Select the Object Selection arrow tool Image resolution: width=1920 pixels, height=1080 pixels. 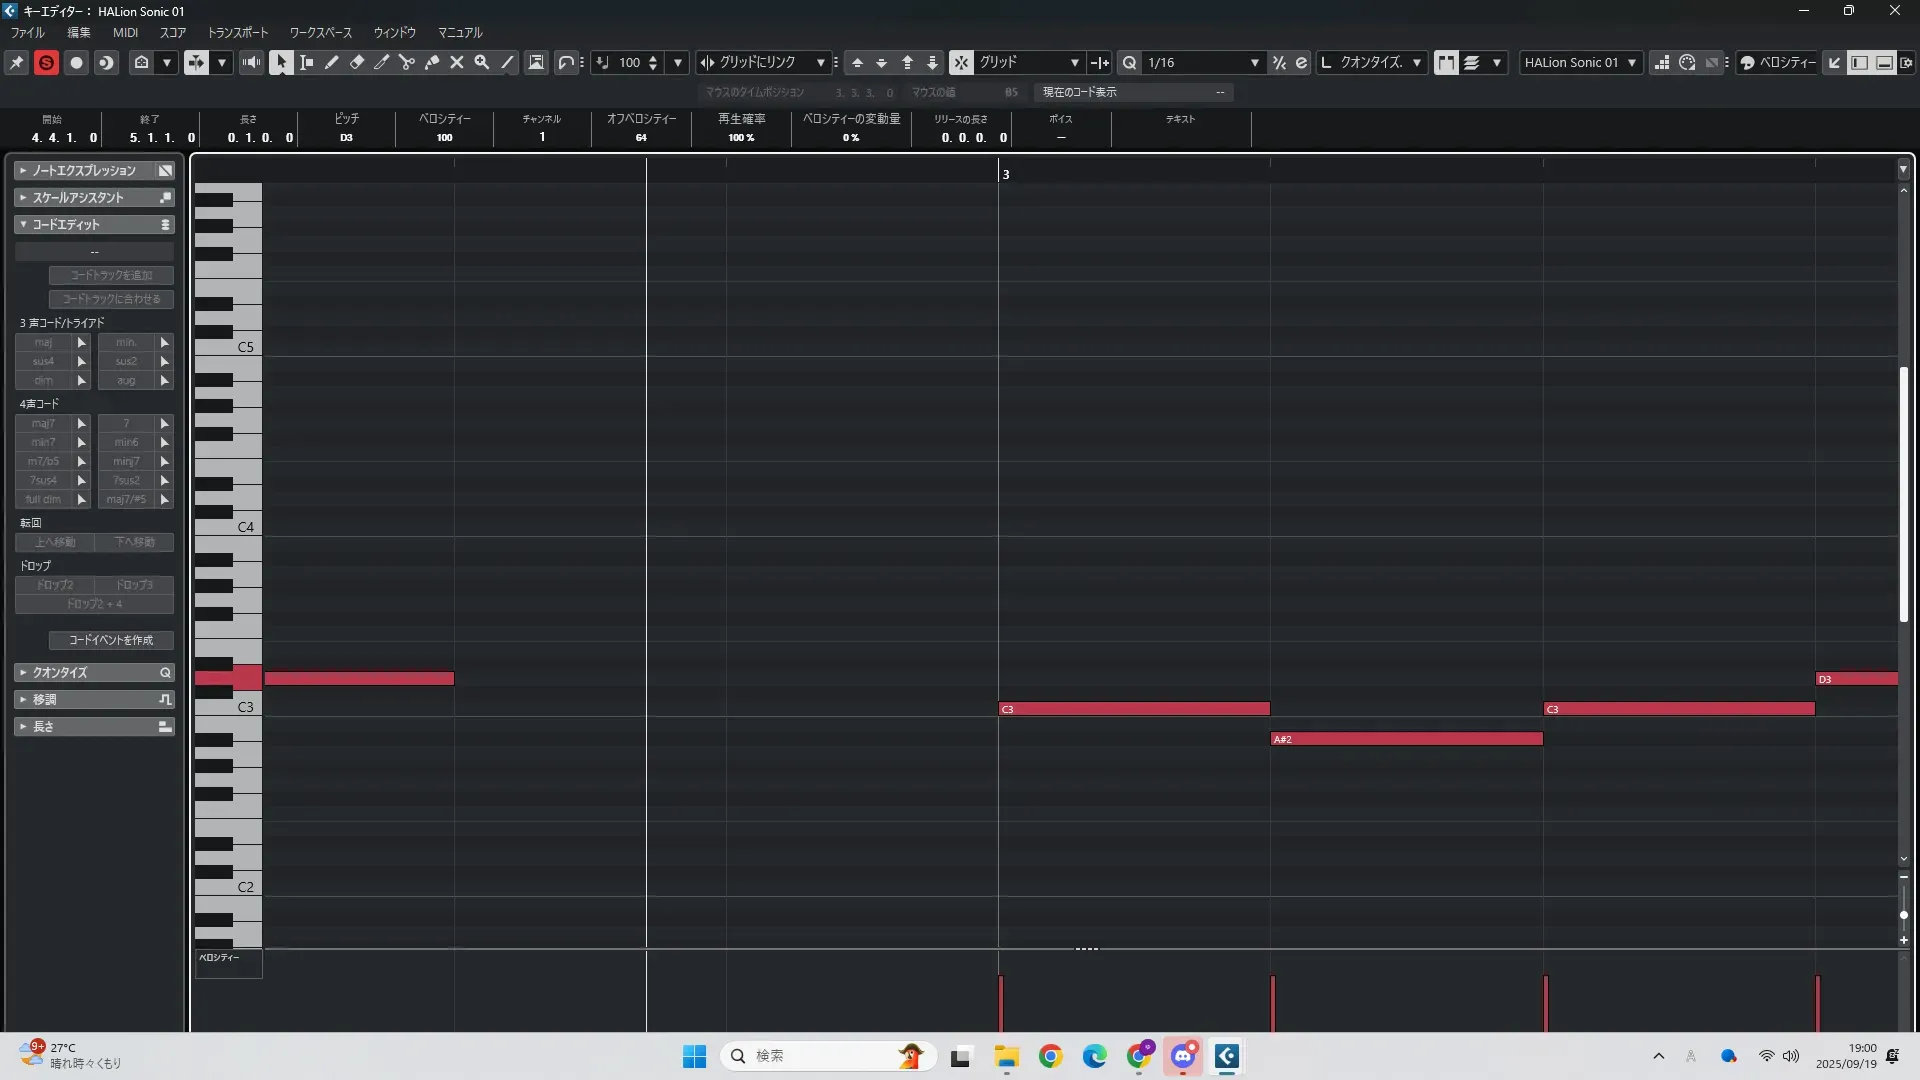click(281, 62)
